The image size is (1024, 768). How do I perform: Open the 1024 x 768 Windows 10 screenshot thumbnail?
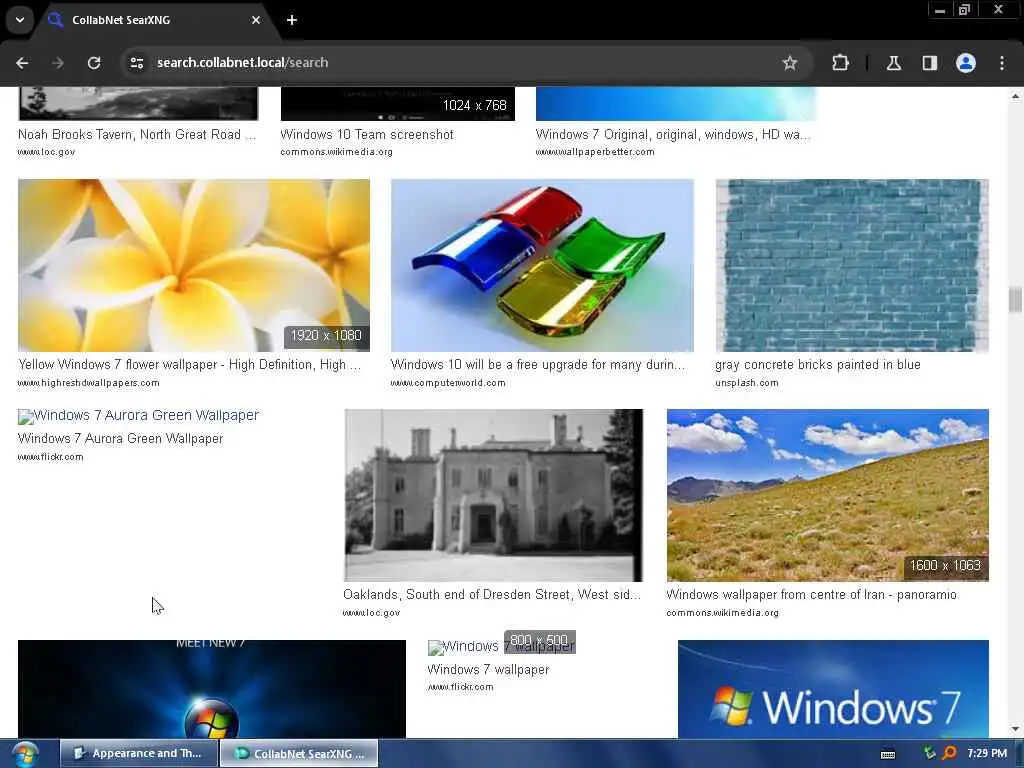(x=398, y=104)
